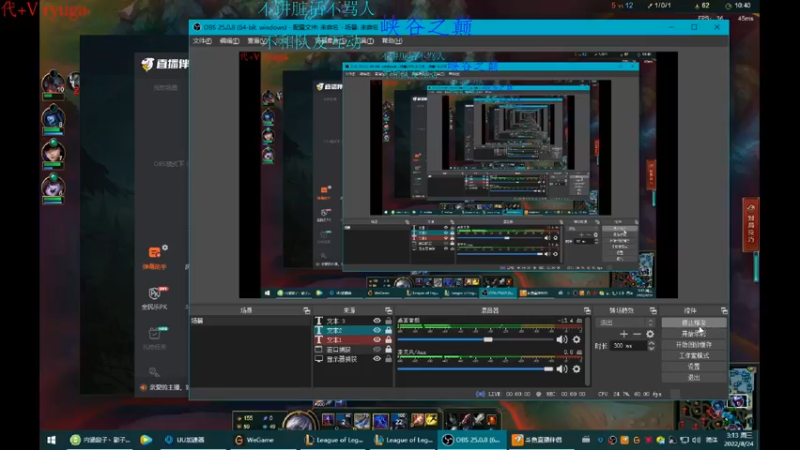Open the OBS 编辑(E) menu

coord(229,41)
